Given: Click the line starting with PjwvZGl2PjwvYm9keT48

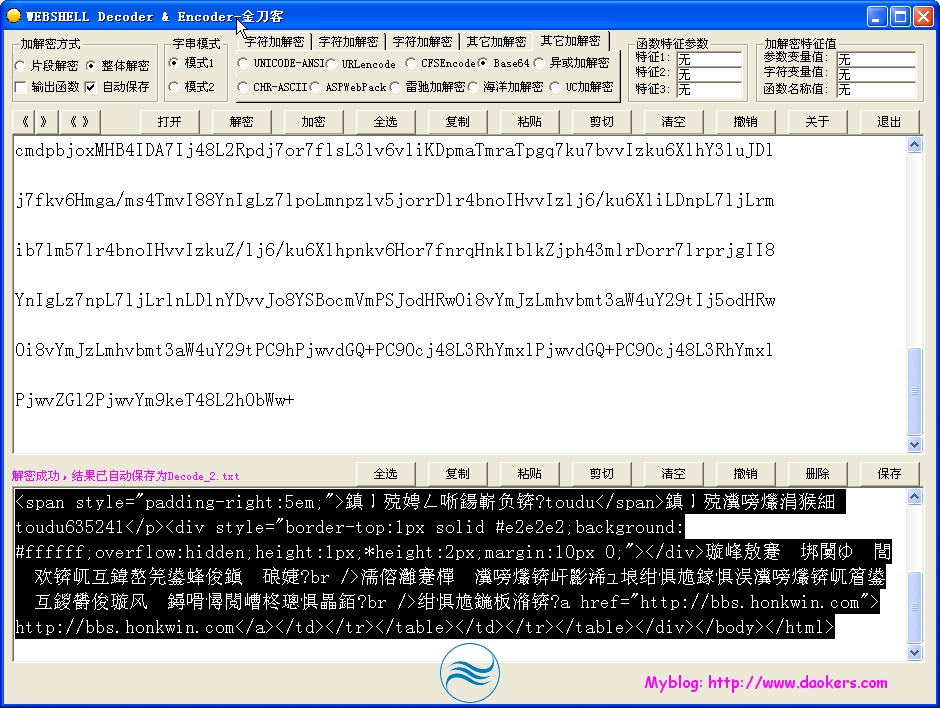Looking at the screenshot, I should [155, 400].
